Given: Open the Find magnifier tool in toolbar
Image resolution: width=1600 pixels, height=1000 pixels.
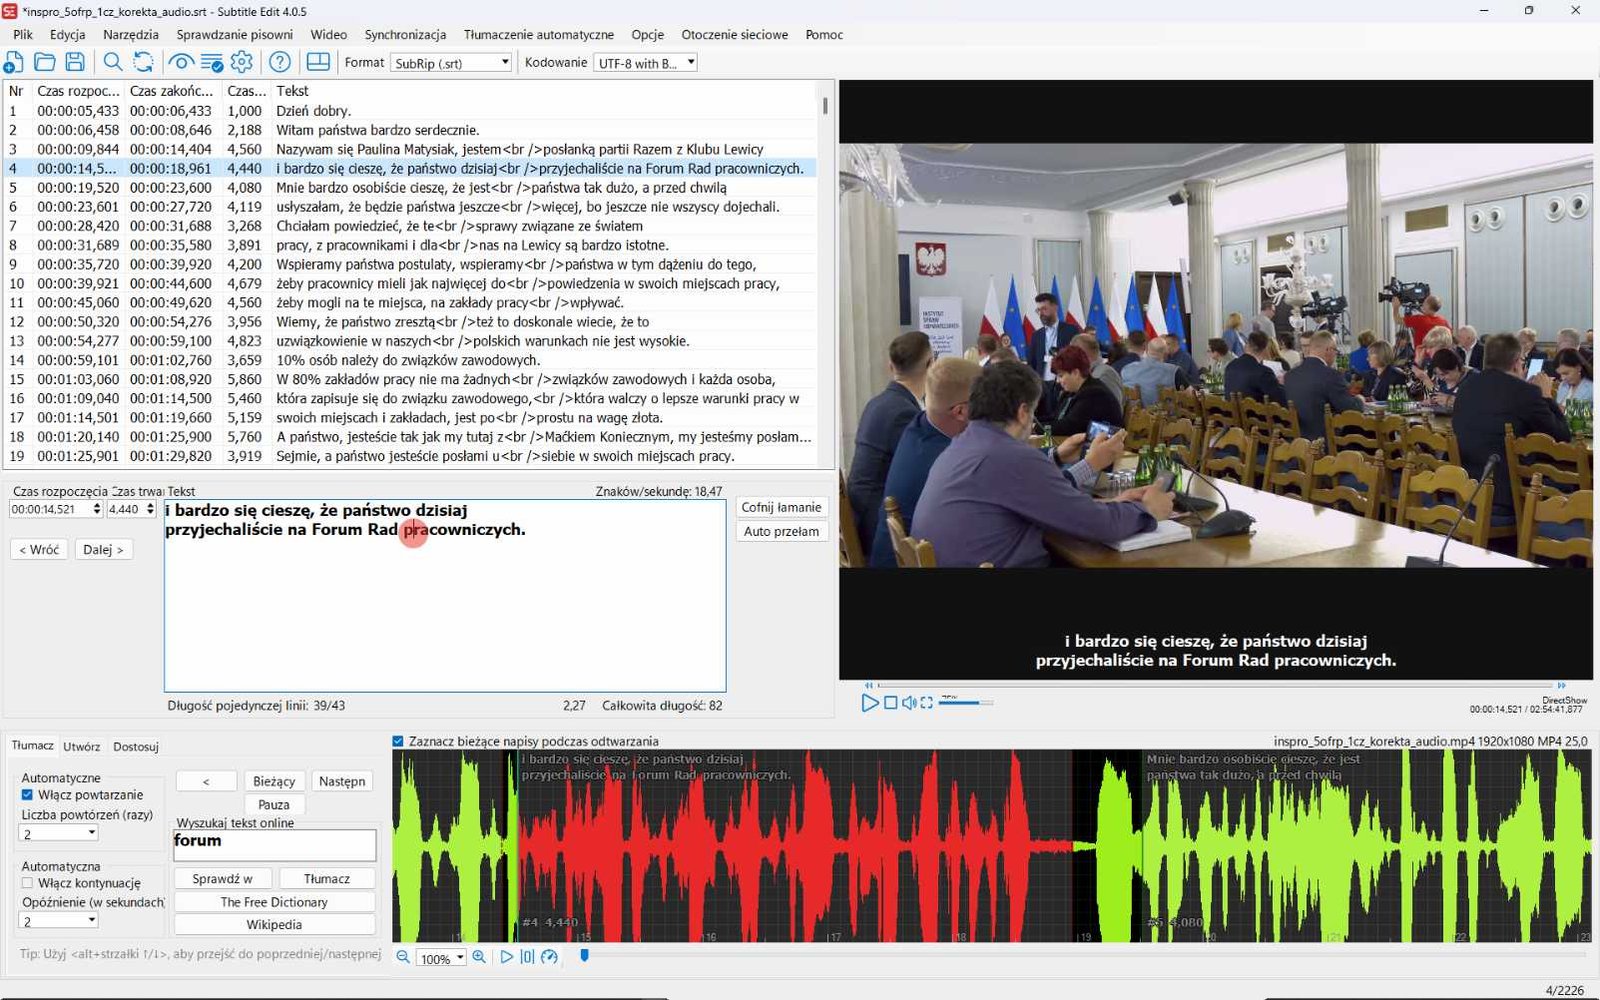Looking at the screenshot, I should point(113,62).
